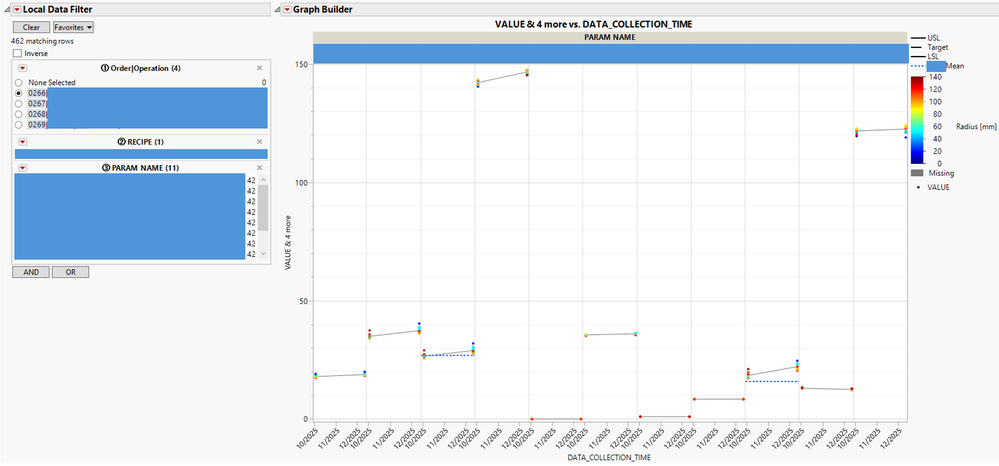Open the Favorites dropdown
The height and width of the screenshot is (466, 999).
73,27
